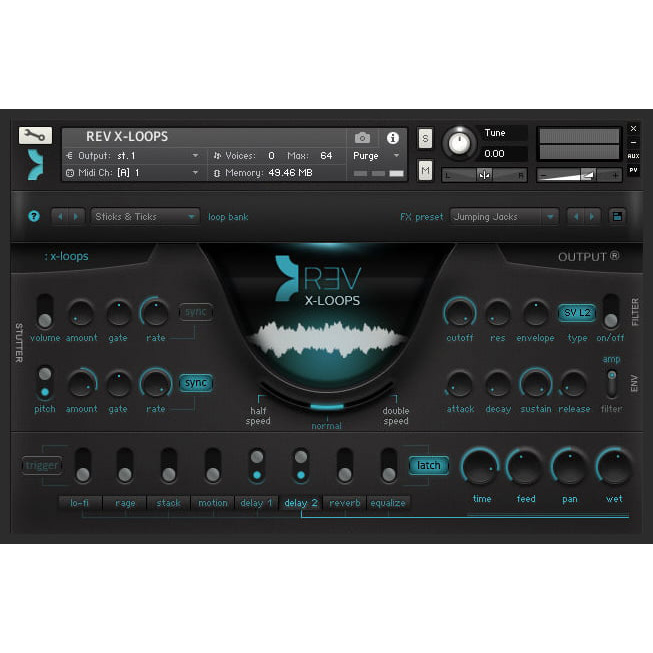This screenshot has height=653, width=653.
Task: Click the Max voices value 64
Action: 326,156
